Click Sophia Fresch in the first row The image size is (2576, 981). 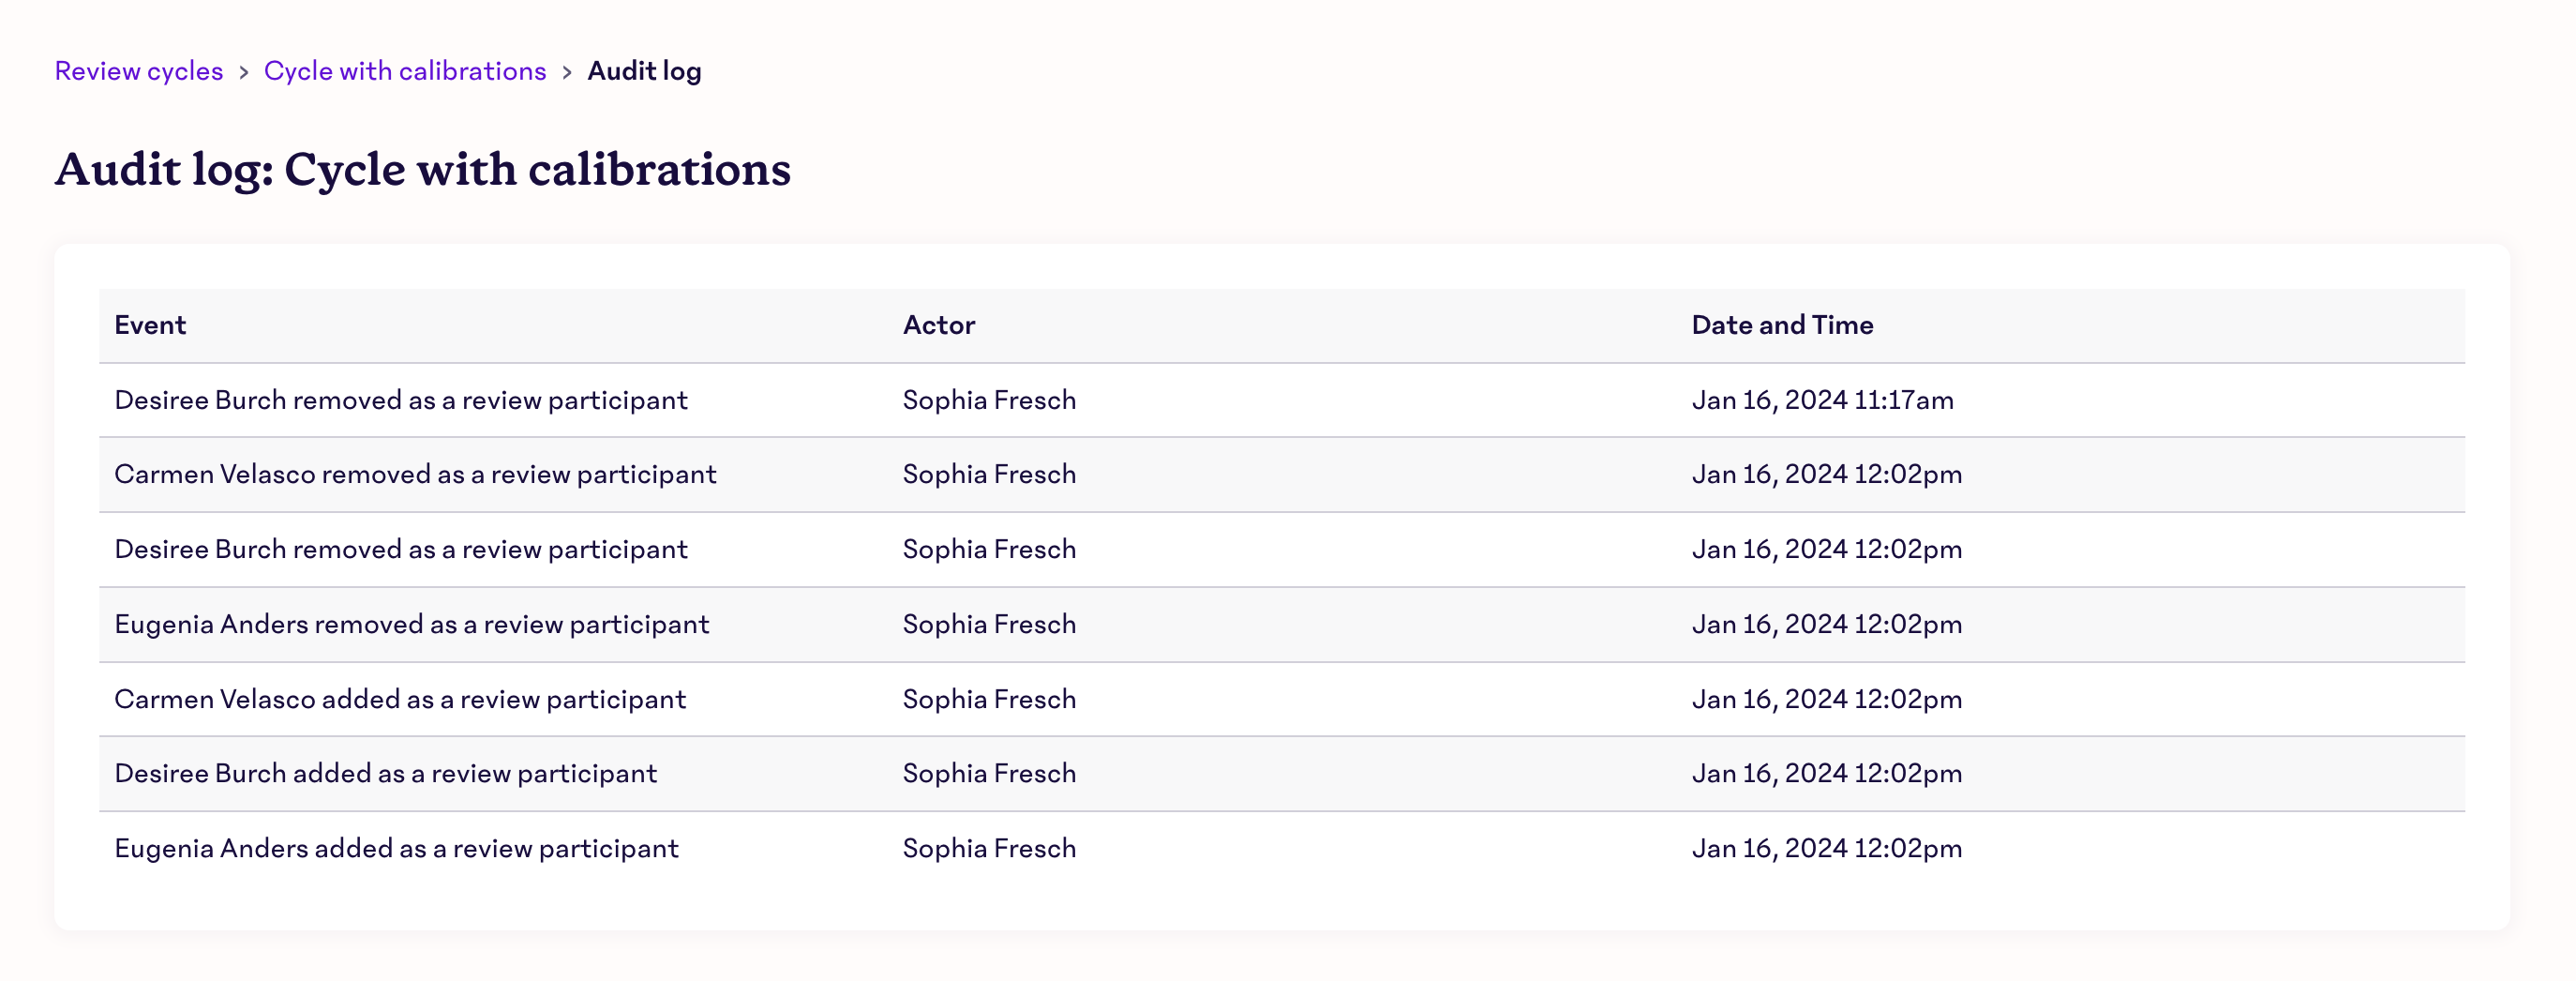point(989,400)
